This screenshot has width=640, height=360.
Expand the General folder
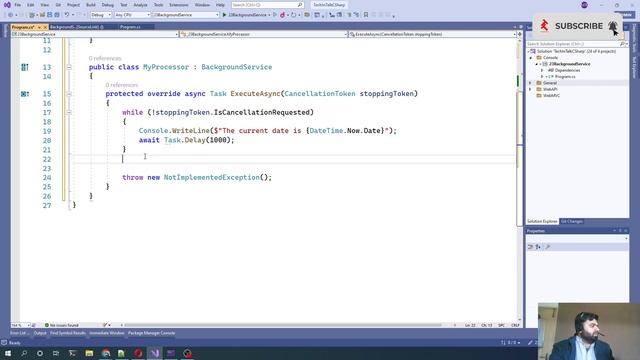click(x=531, y=83)
